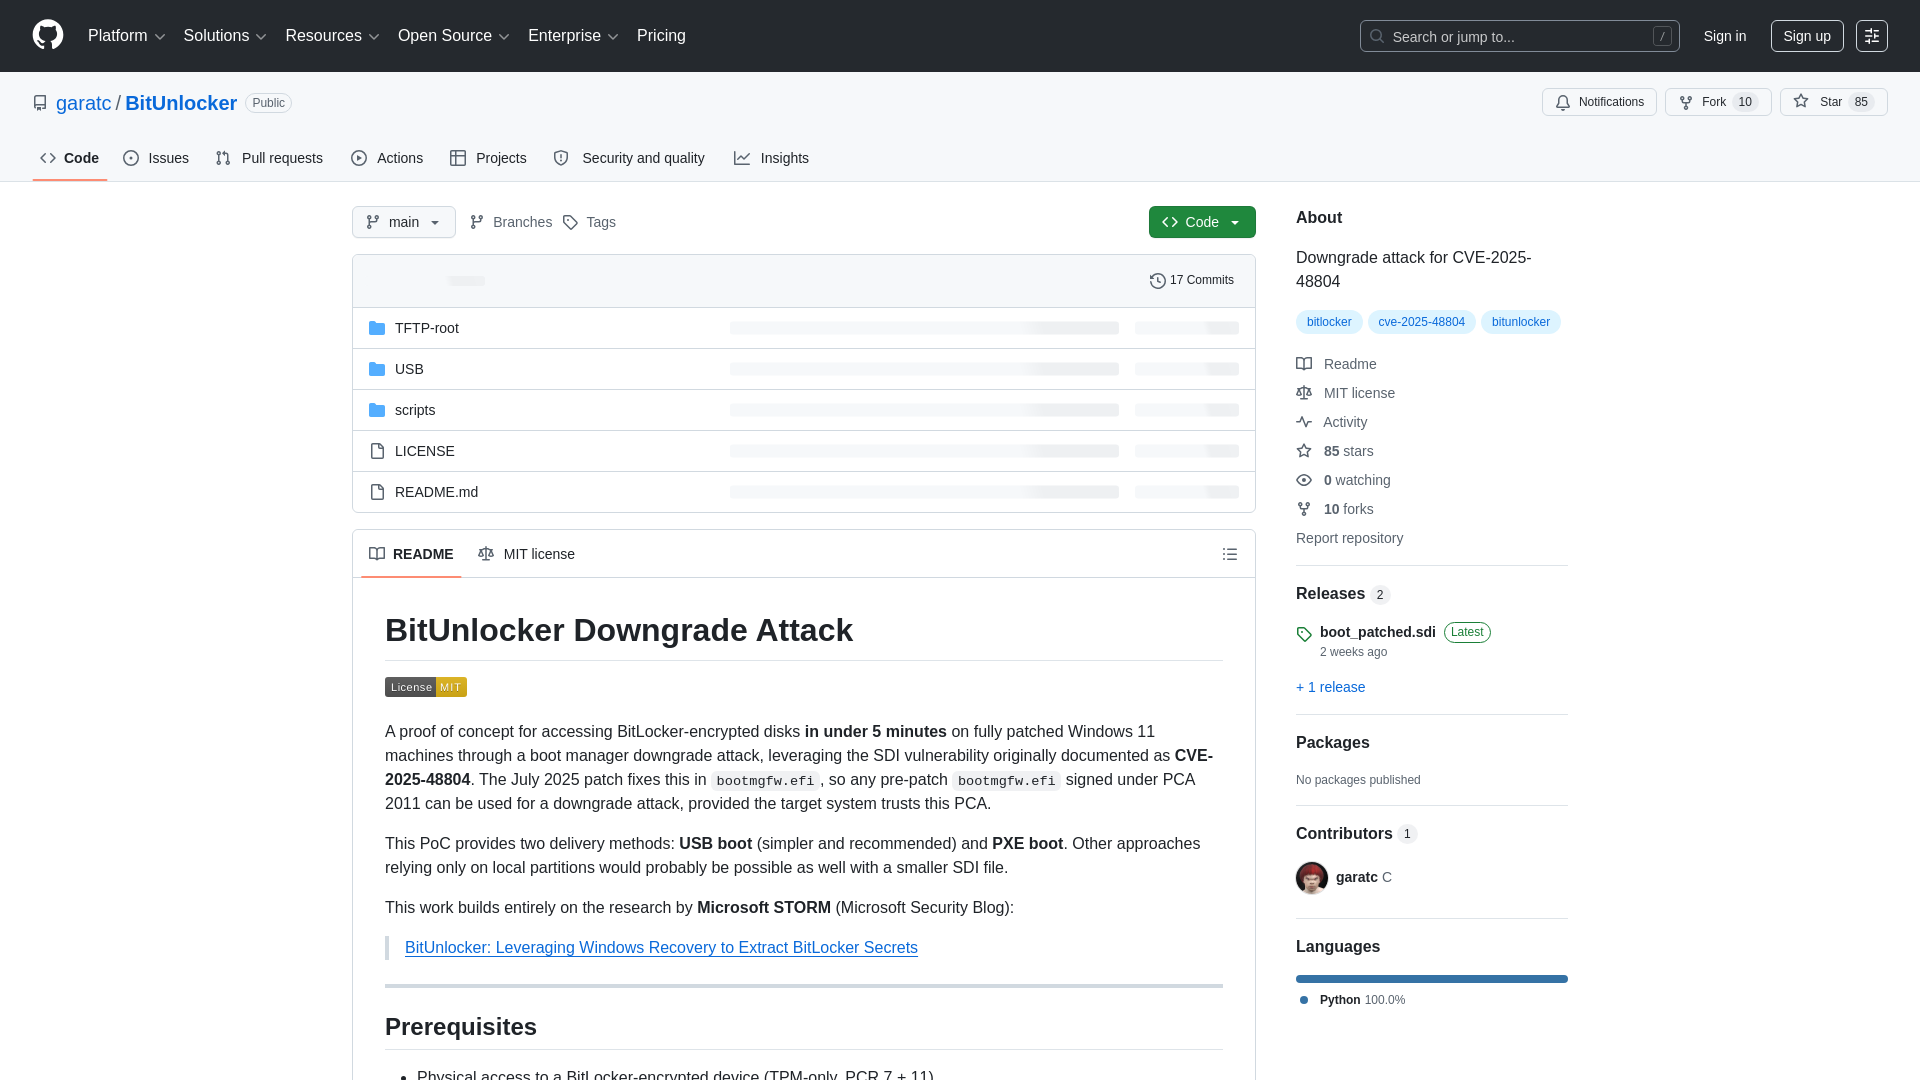Switch to the Issues tab
1920x1080 pixels.
(156, 158)
